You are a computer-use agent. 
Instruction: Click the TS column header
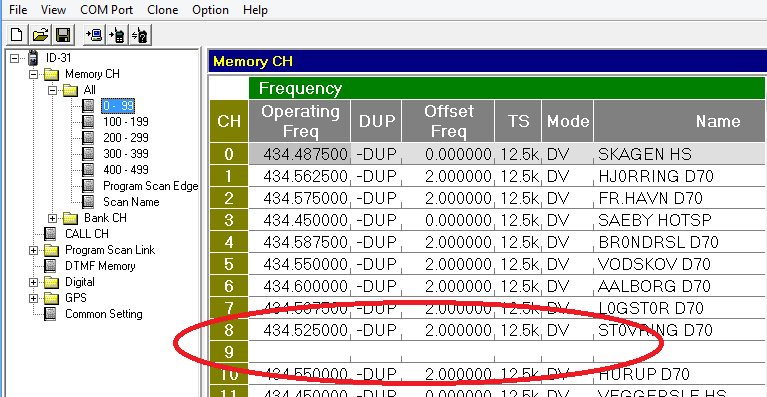click(x=518, y=121)
